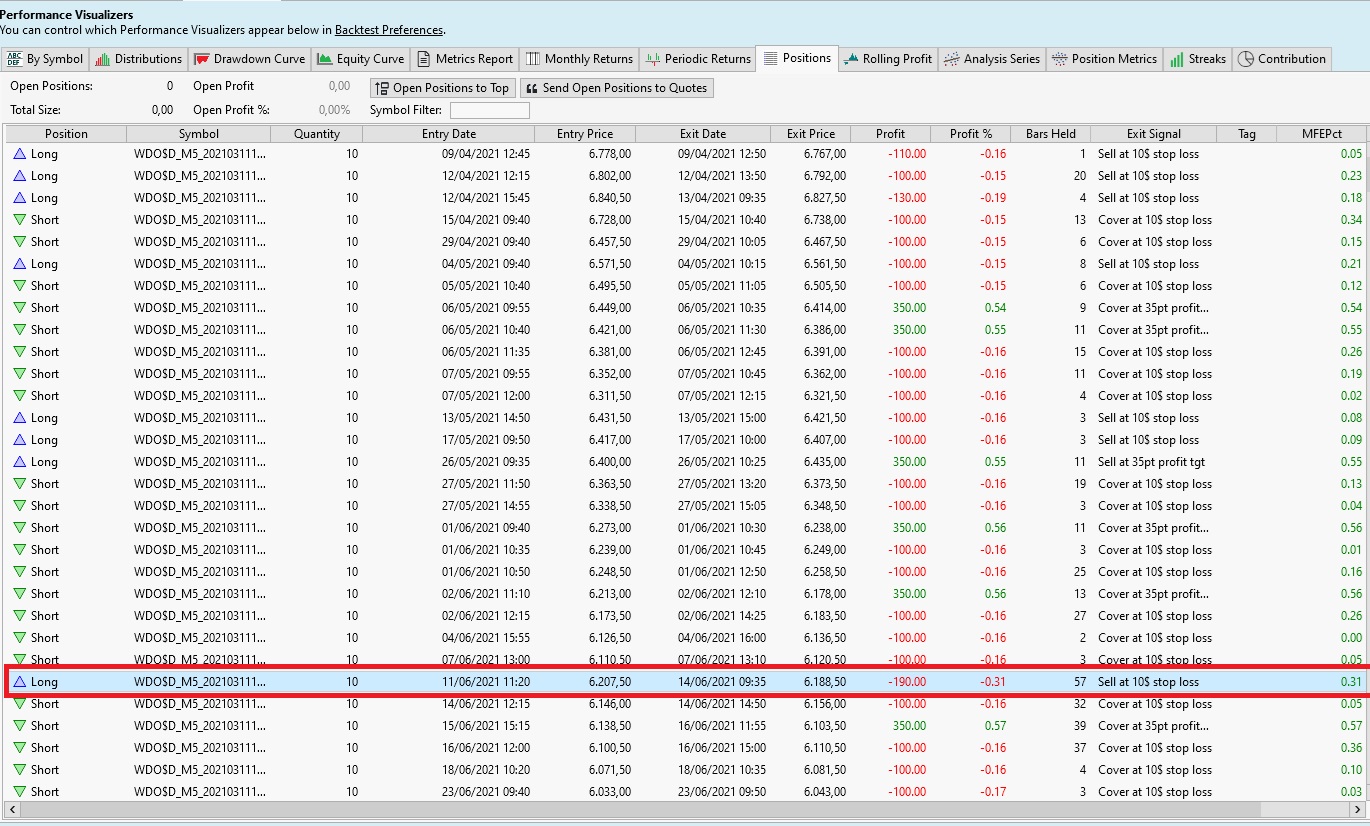Open the Analysis Series tab
The height and width of the screenshot is (826, 1370).
[992, 59]
